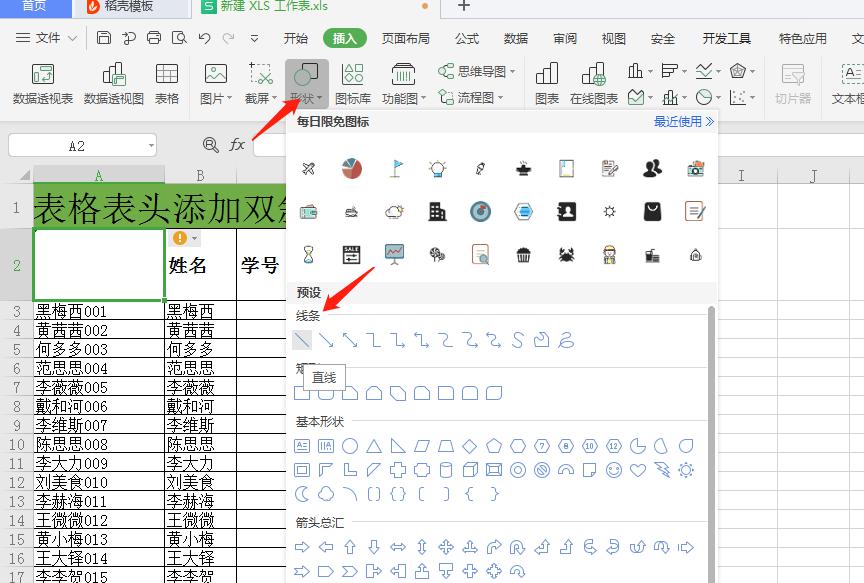
Task: Add a new tab with the plus button
Action: click(x=464, y=6)
